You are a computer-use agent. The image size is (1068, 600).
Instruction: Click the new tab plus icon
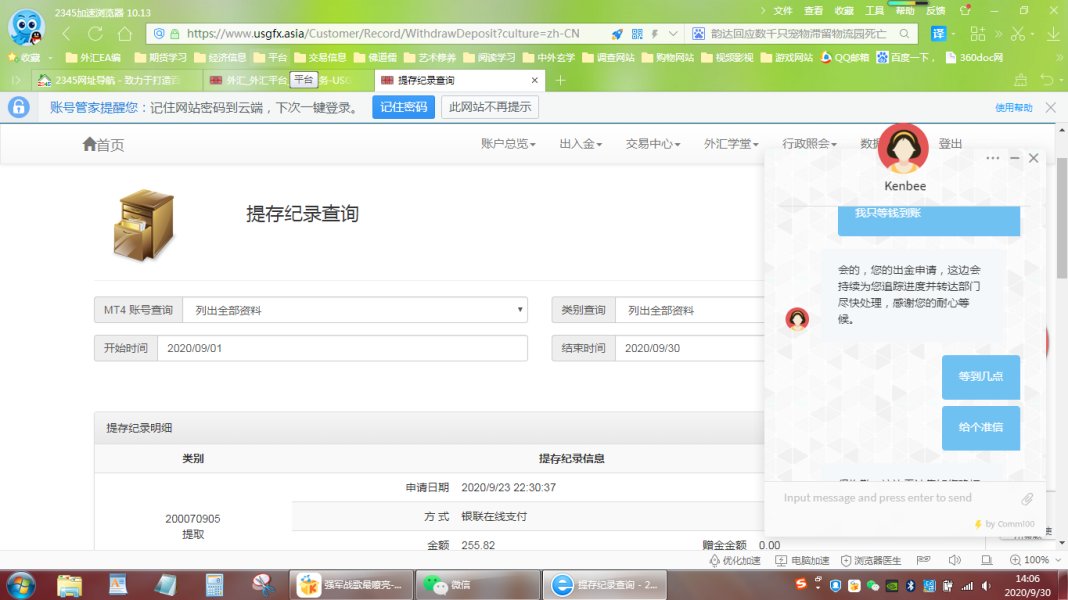pyautogui.click(x=560, y=80)
